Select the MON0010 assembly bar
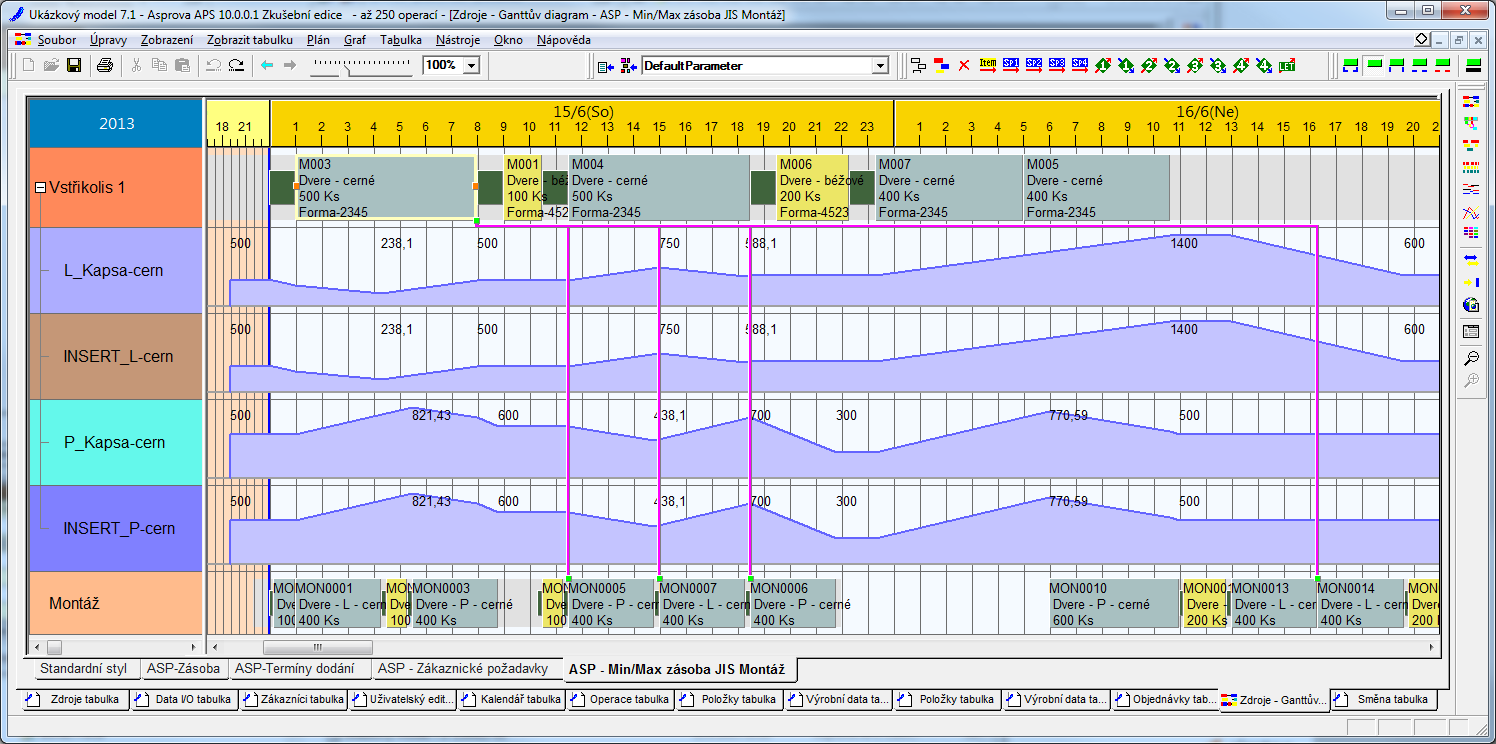 click(x=1114, y=603)
